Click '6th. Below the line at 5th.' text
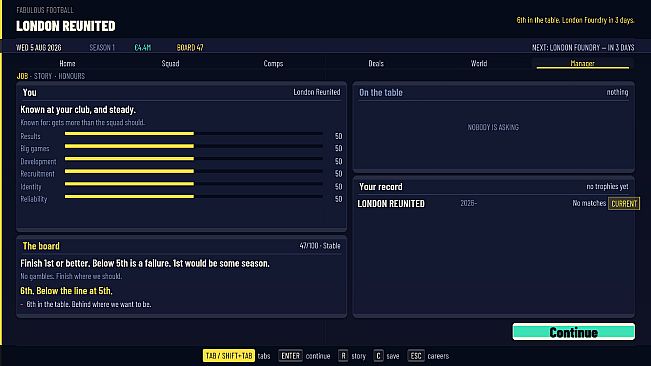 click(66, 290)
